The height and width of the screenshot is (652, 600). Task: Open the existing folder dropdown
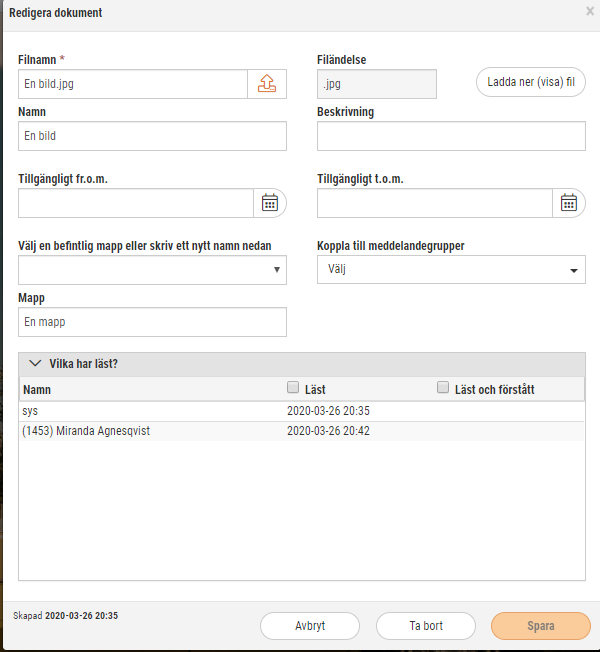click(152, 270)
